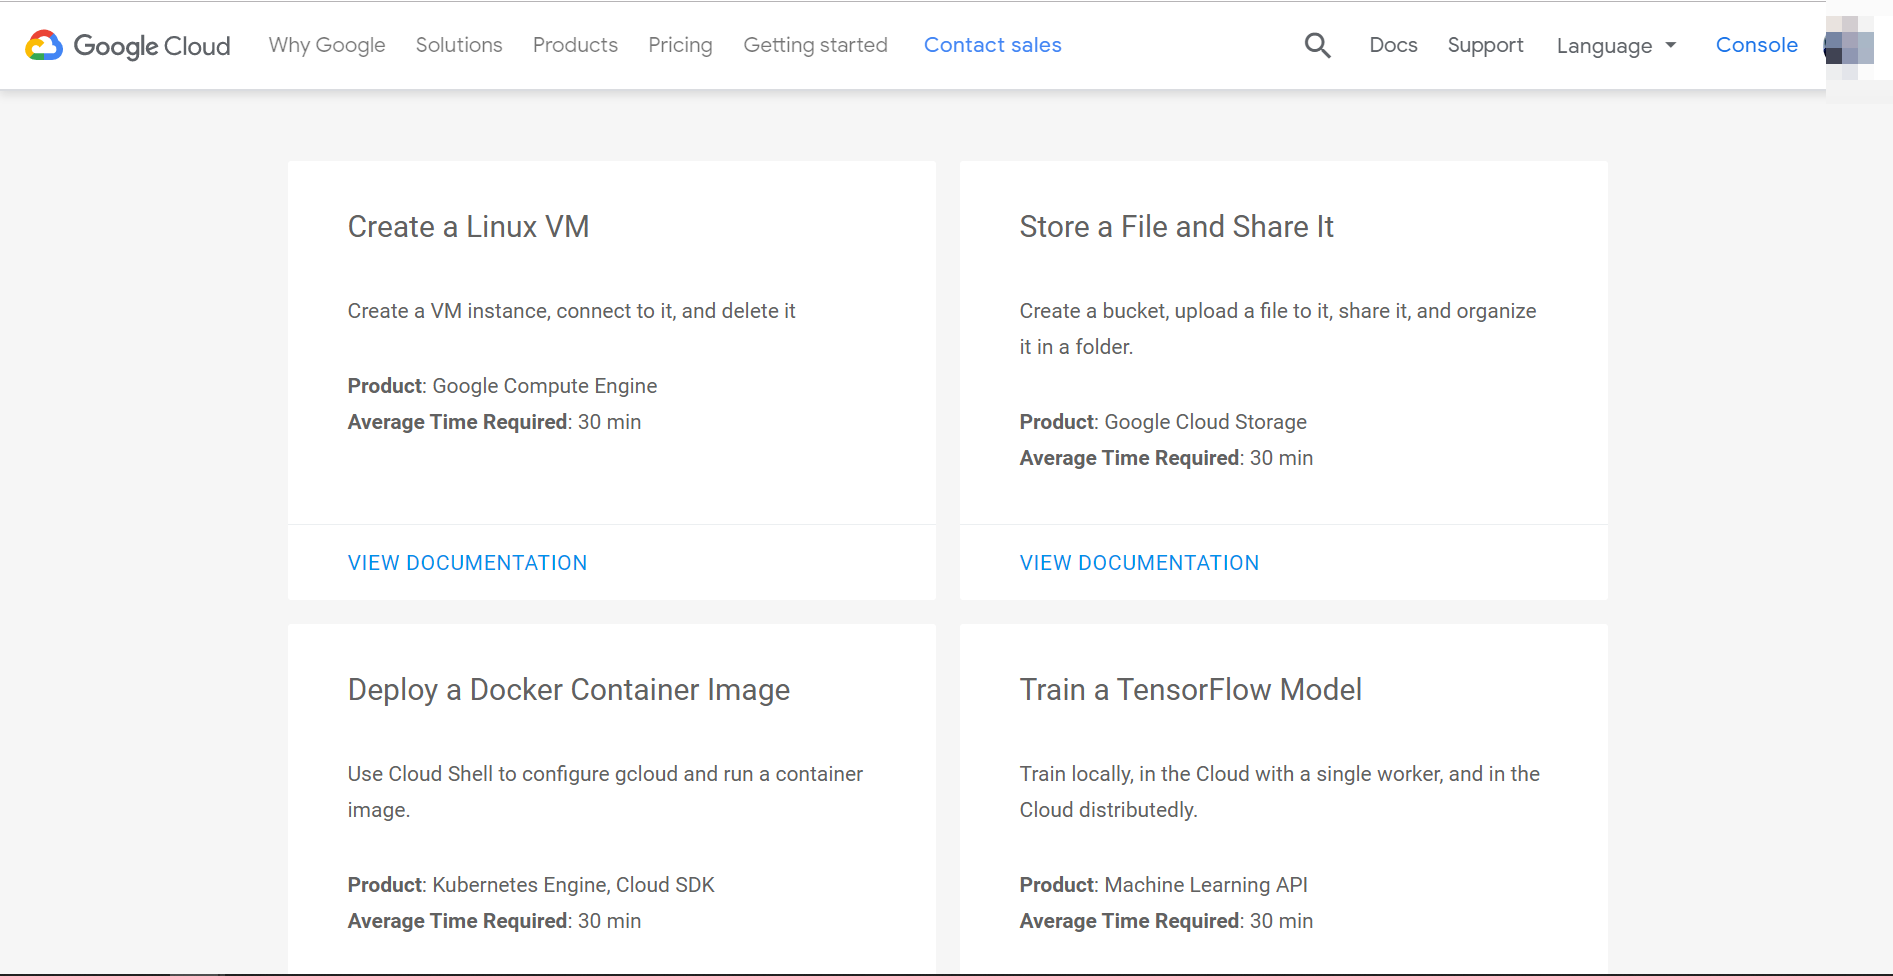Navigate to Getting started
Viewport: 1893px width, 976px height.
tap(815, 45)
